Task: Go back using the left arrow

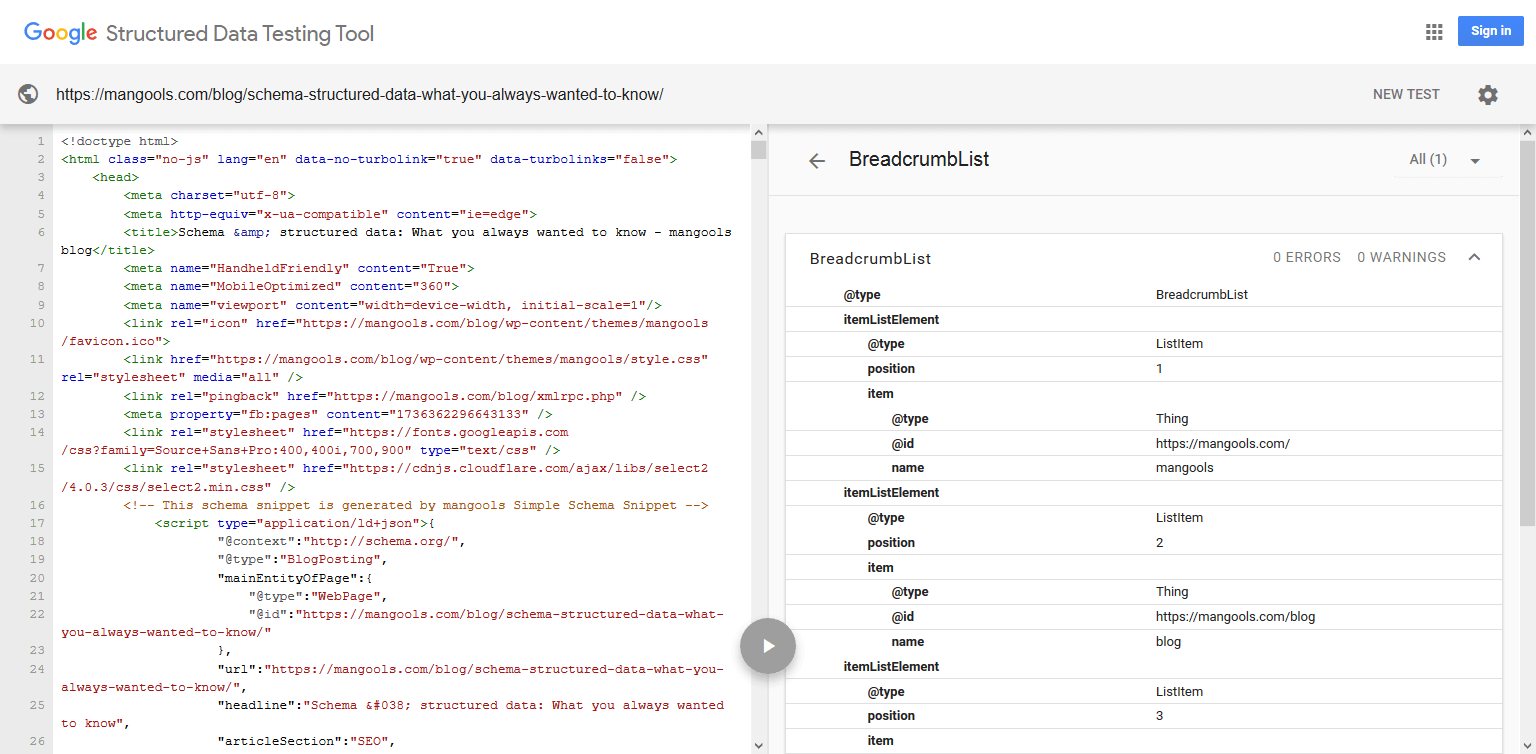Action: point(817,161)
